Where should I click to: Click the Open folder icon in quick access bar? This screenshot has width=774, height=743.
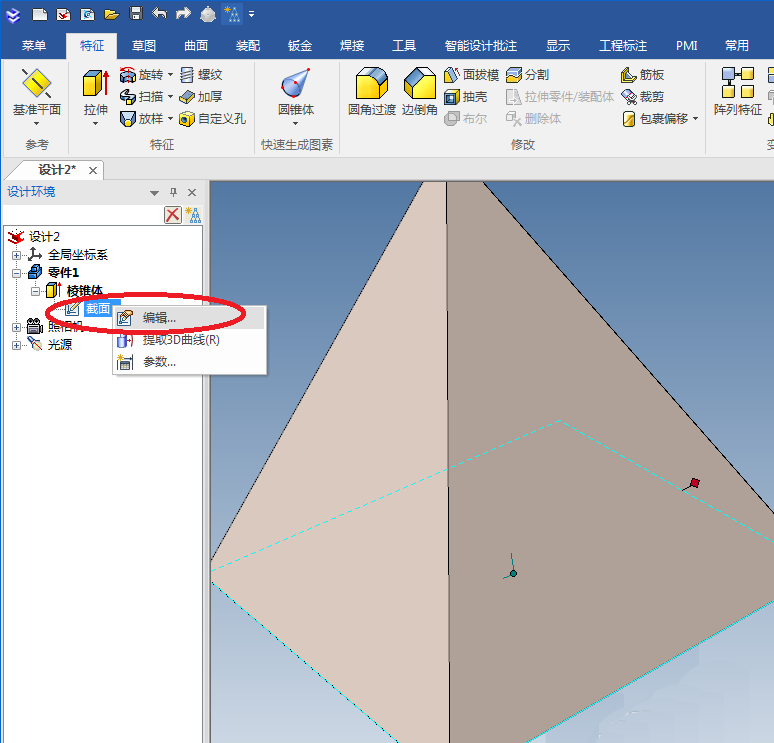(x=112, y=14)
